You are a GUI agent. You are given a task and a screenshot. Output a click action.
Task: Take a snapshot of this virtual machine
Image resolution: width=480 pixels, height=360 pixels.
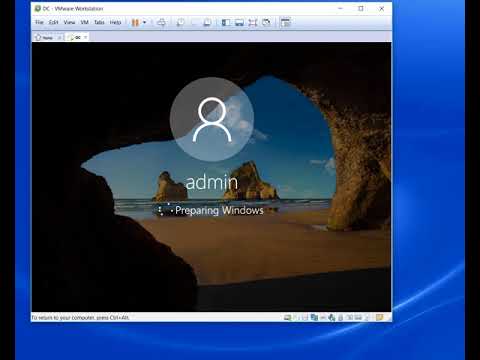click(x=180, y=22)
